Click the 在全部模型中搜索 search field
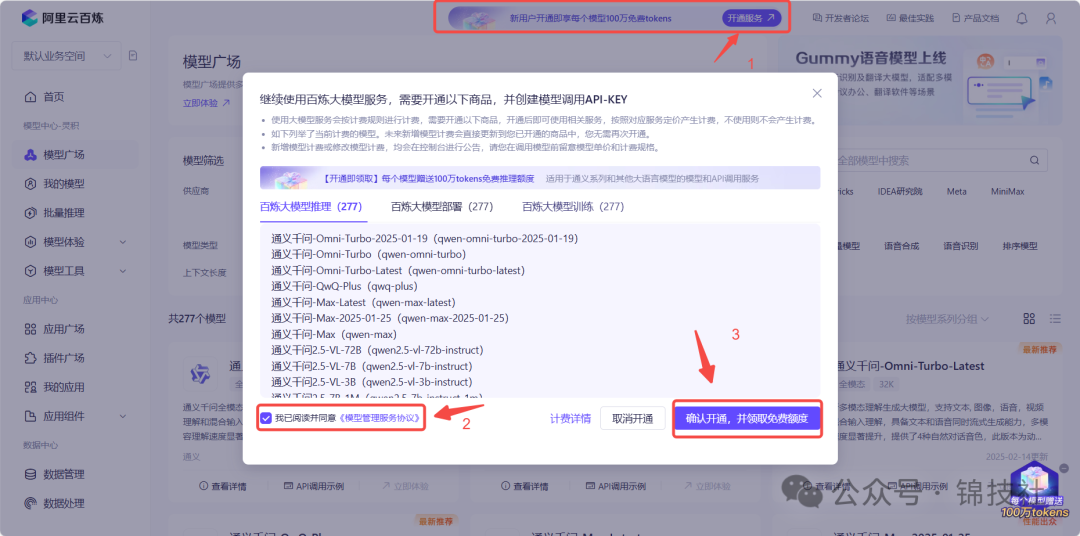The width and height of the screenshot is (1080, 536). 938,161
